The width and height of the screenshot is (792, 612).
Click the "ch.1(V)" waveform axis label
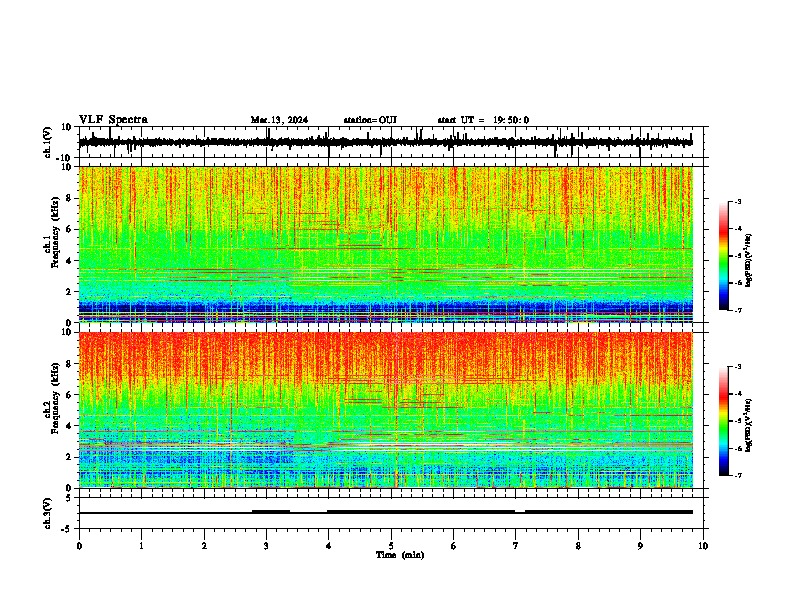tap(48, 142)
